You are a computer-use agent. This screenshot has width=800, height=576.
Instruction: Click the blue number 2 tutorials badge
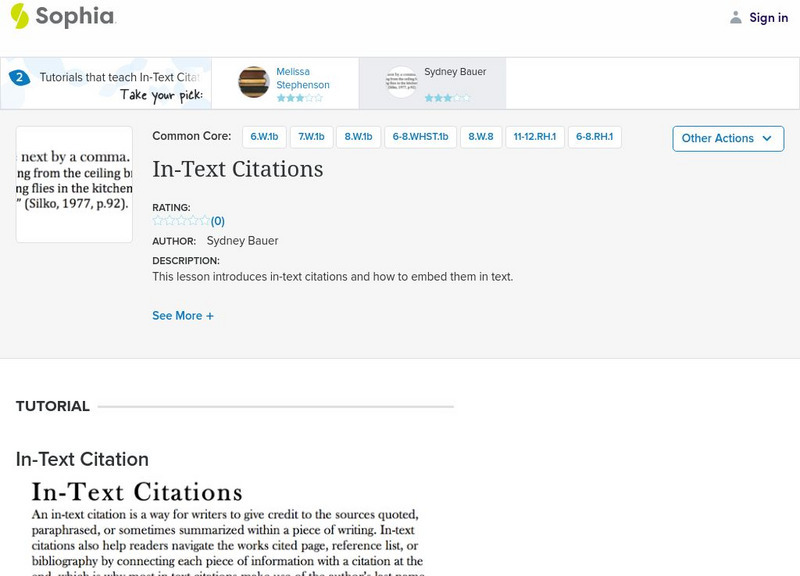pyautogui.click(x=19, y=78)
